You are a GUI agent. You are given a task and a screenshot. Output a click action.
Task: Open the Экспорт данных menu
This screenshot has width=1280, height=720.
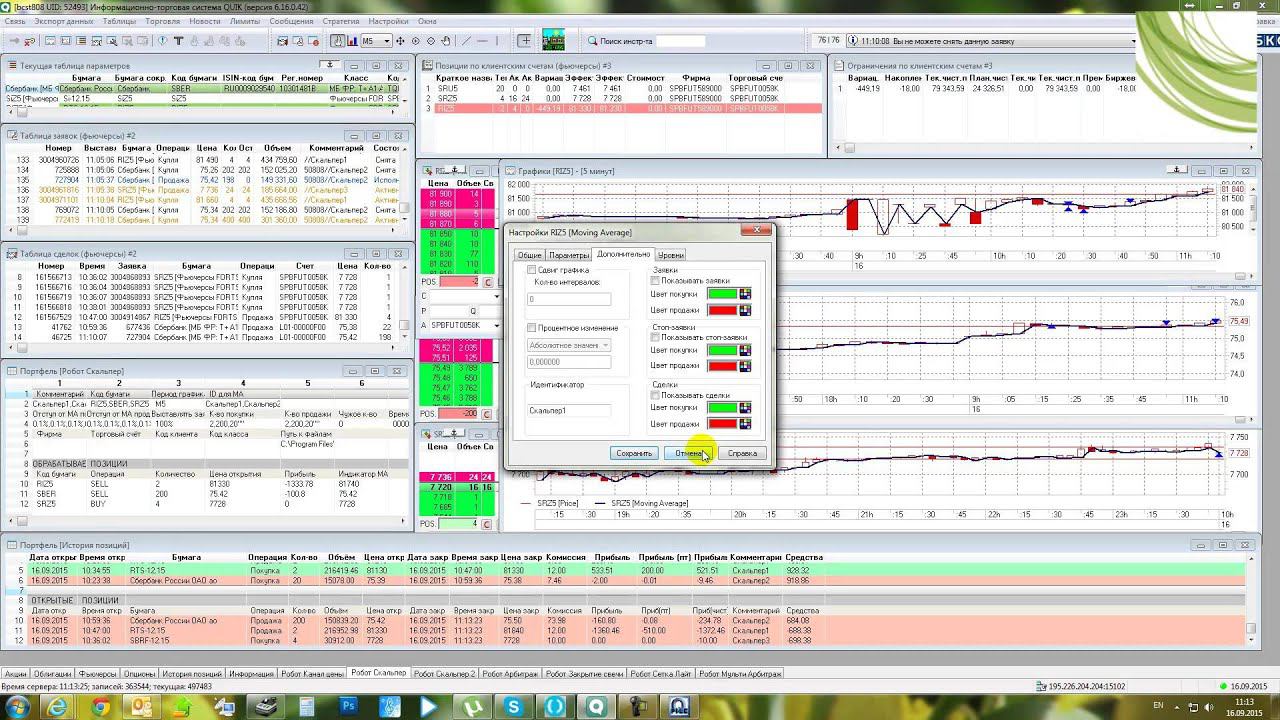point(64,20)
